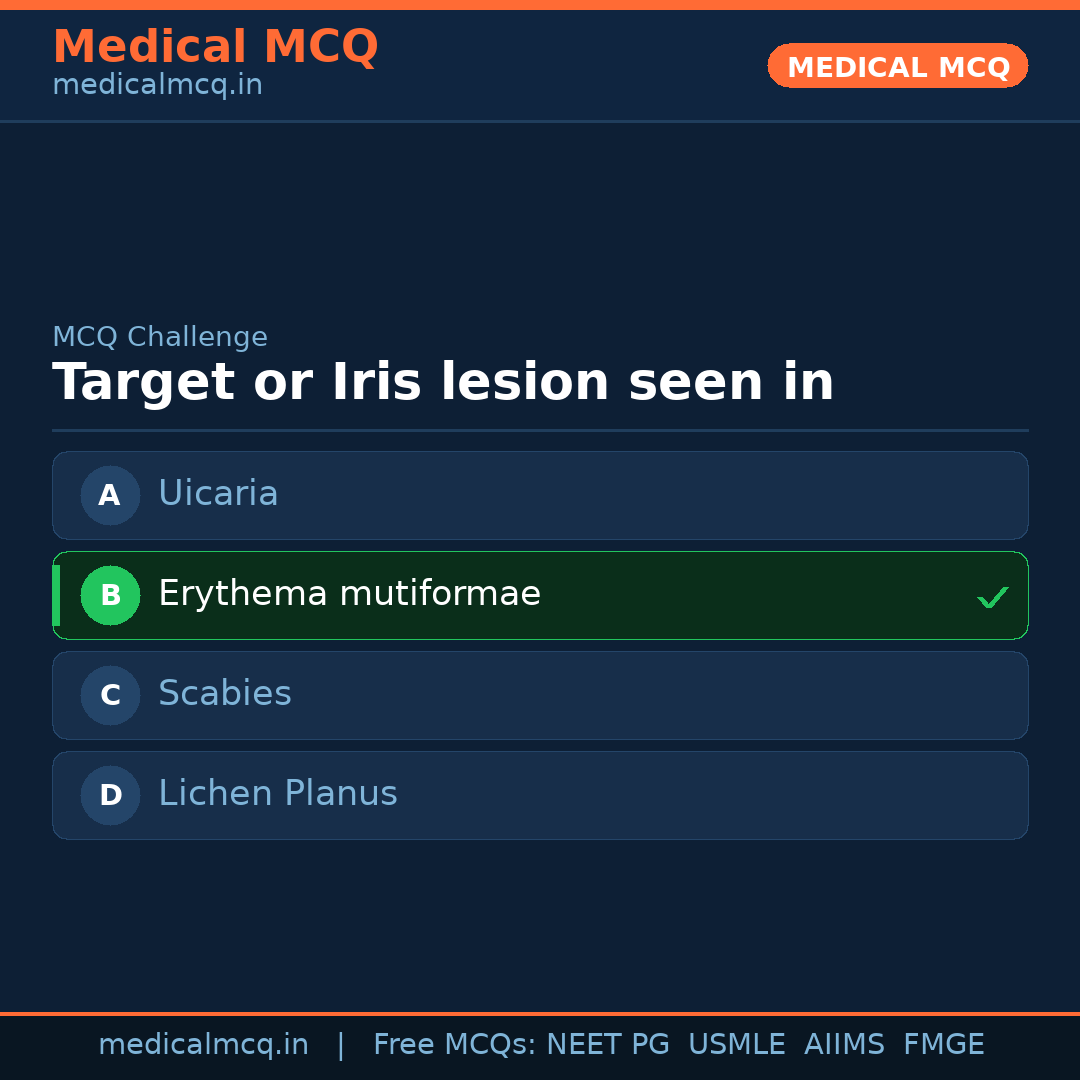The height and width of the screenshot is (1080, 1080).
Task: Click the green B circle icon
Action: (110, 595)
